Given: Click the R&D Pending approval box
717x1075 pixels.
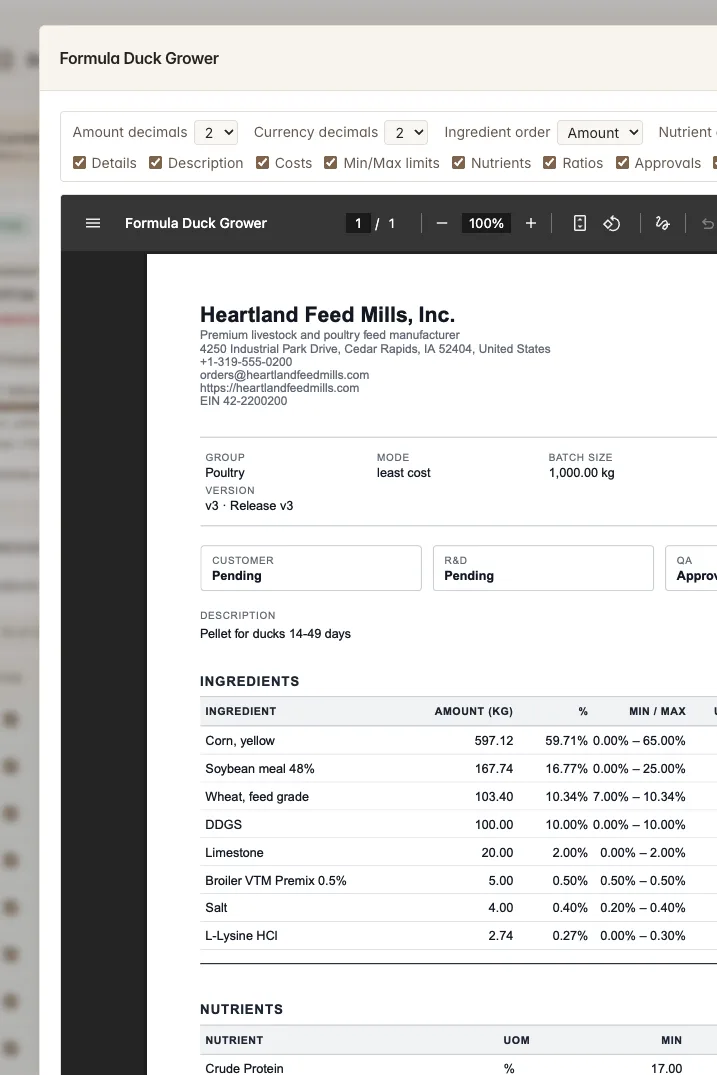Looking at the screenshot, I should pyautogui.click(x=544, y=568).
